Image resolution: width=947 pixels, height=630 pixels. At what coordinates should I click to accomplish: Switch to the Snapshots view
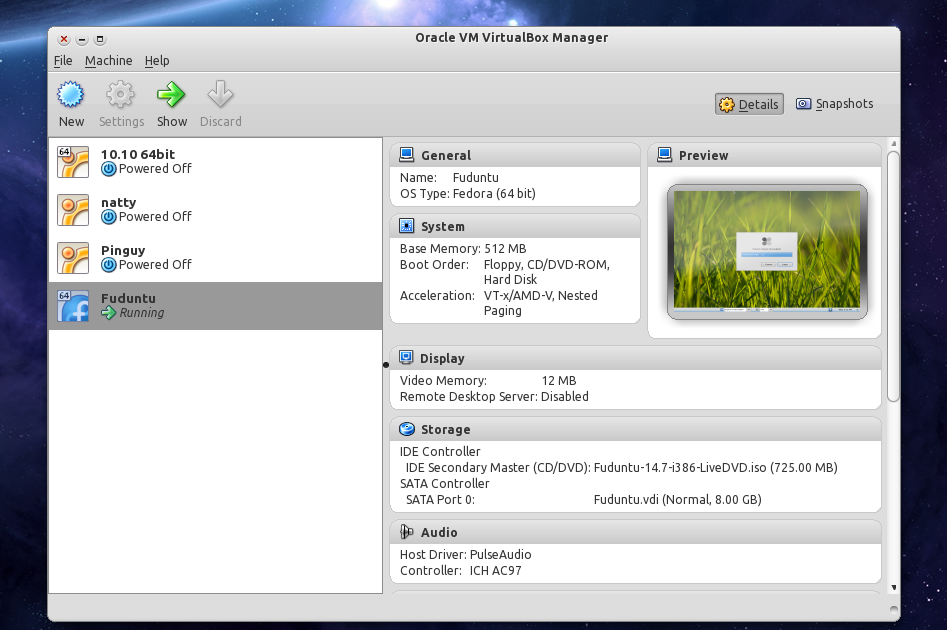834,103
